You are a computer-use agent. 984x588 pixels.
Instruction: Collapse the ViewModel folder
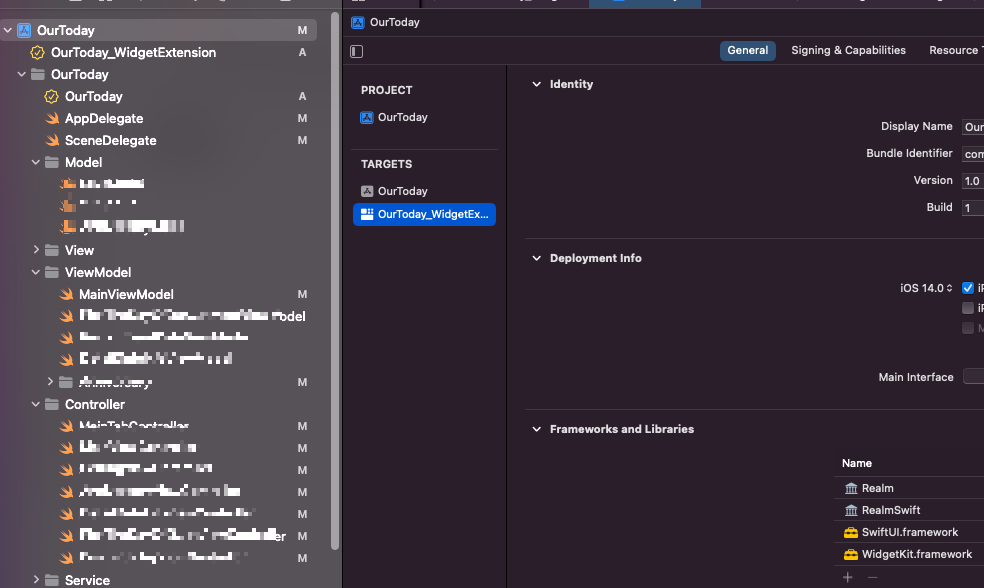(x=36, y=272)
